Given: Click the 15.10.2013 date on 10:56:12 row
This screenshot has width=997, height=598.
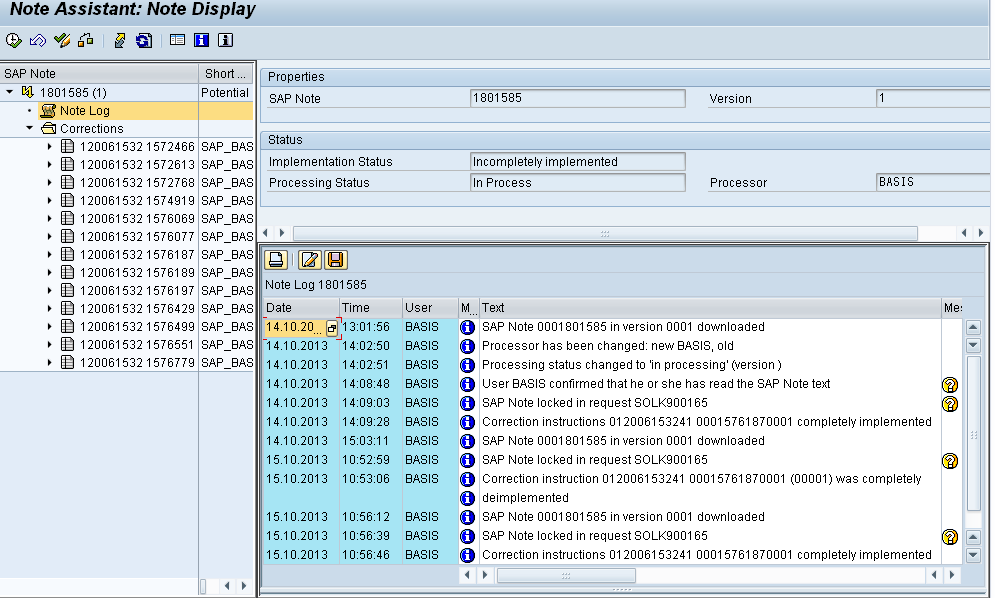Looking at the screenshot, I should [x=297, y=517].
